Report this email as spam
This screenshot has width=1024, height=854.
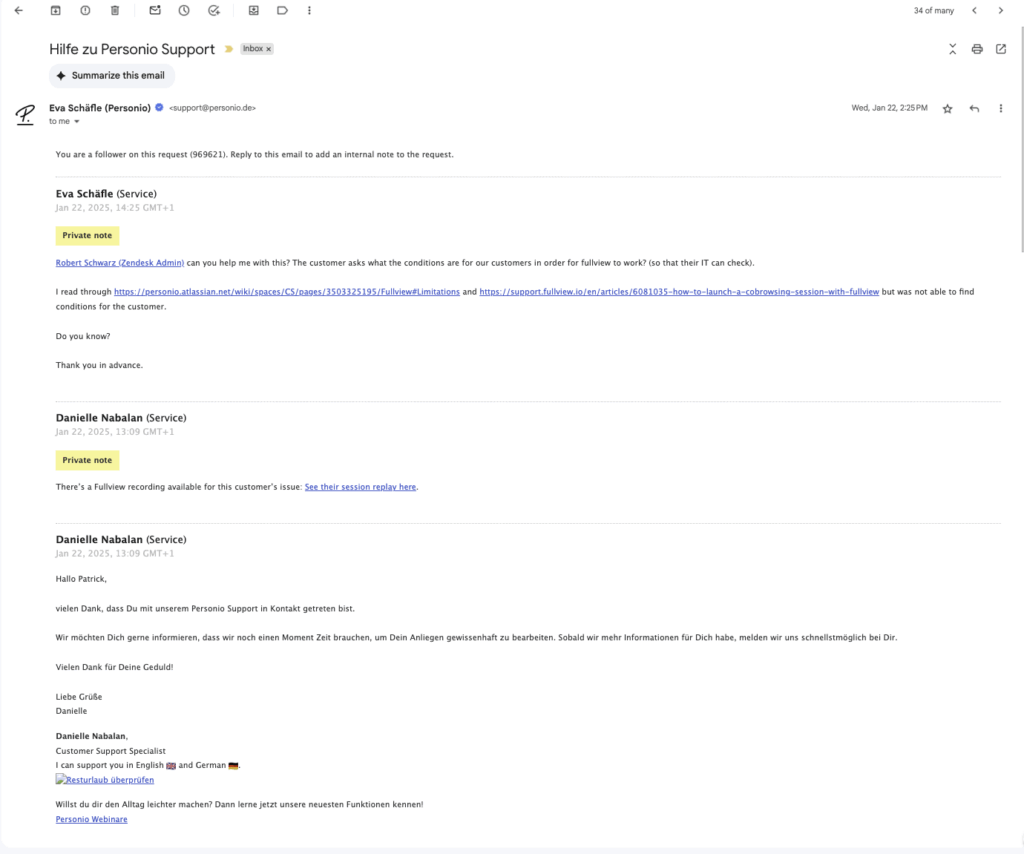tap(85, 10)
